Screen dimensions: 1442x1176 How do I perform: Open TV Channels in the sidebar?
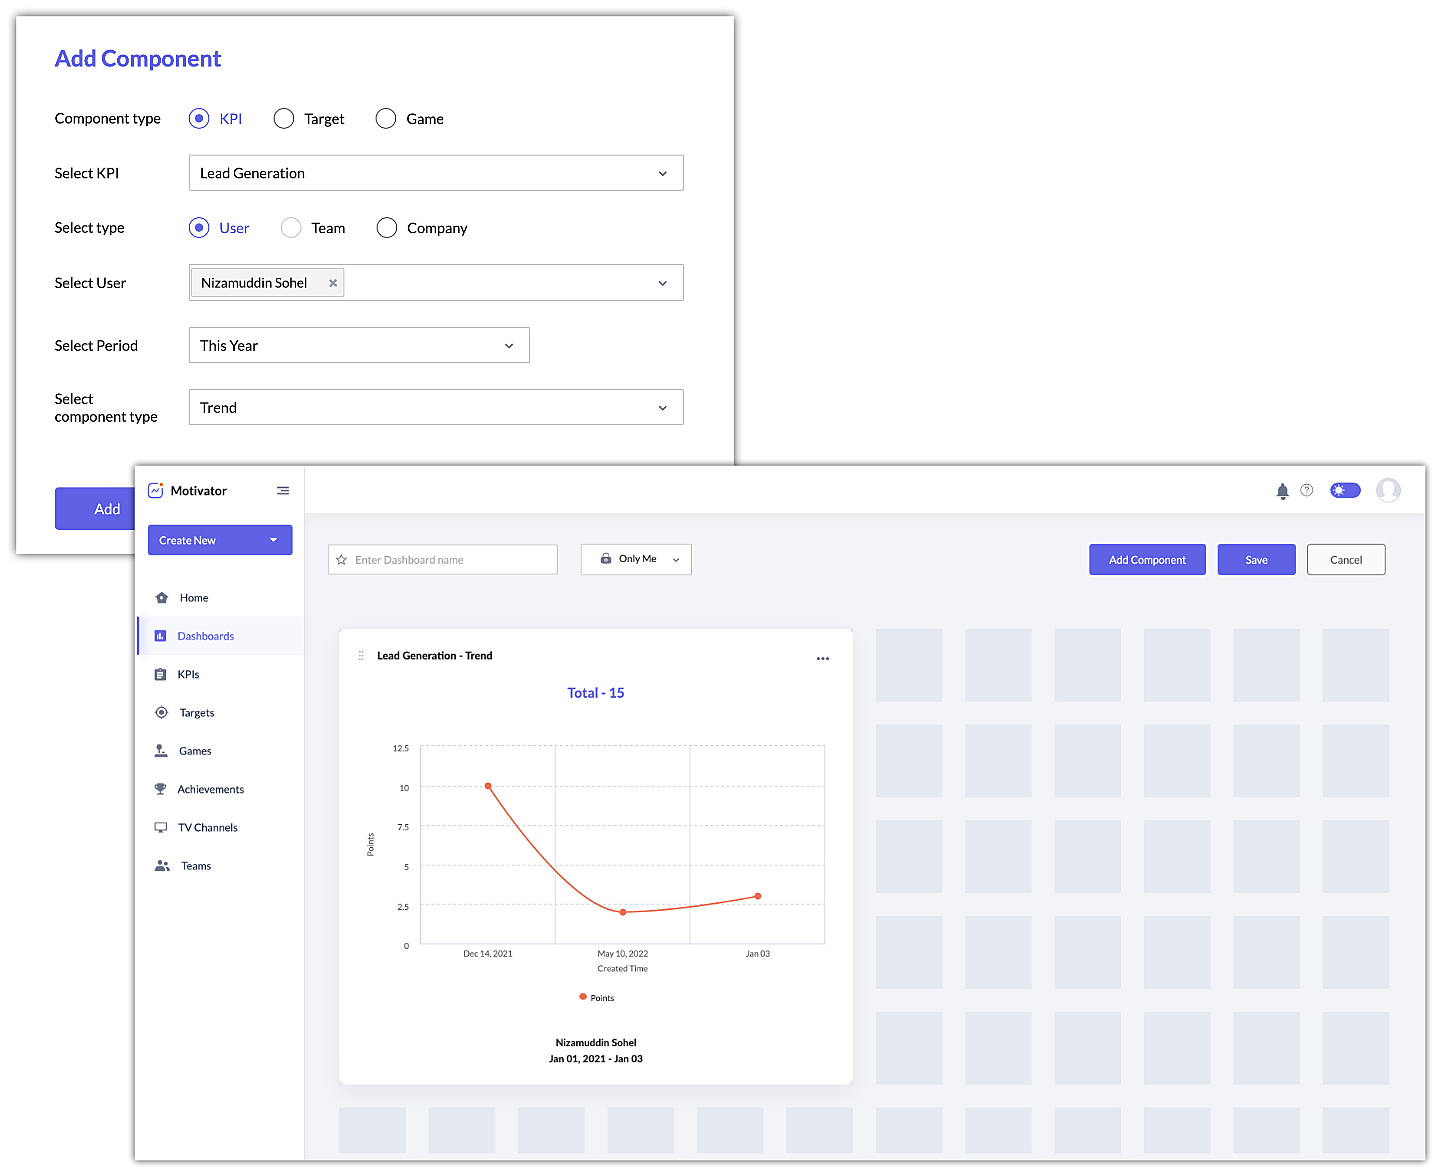pos(207,828)
